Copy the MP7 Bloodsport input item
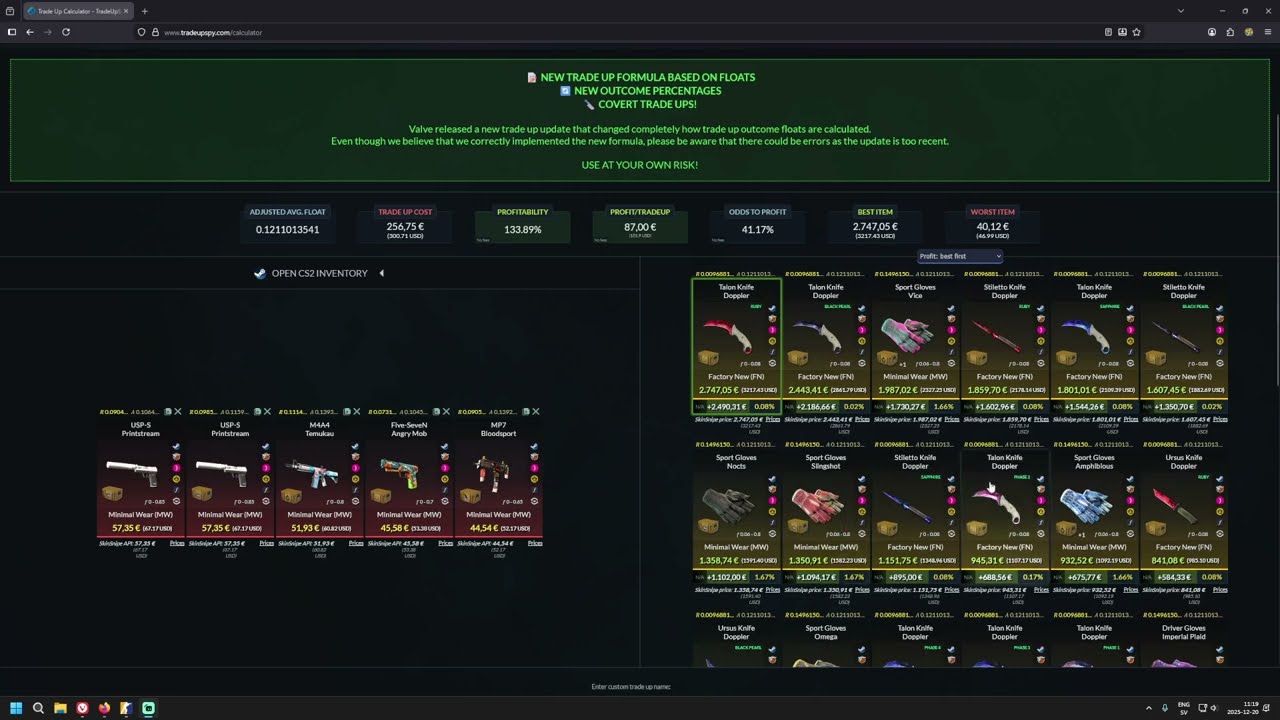The image size is (1280, 720). [x=525, y=411]
